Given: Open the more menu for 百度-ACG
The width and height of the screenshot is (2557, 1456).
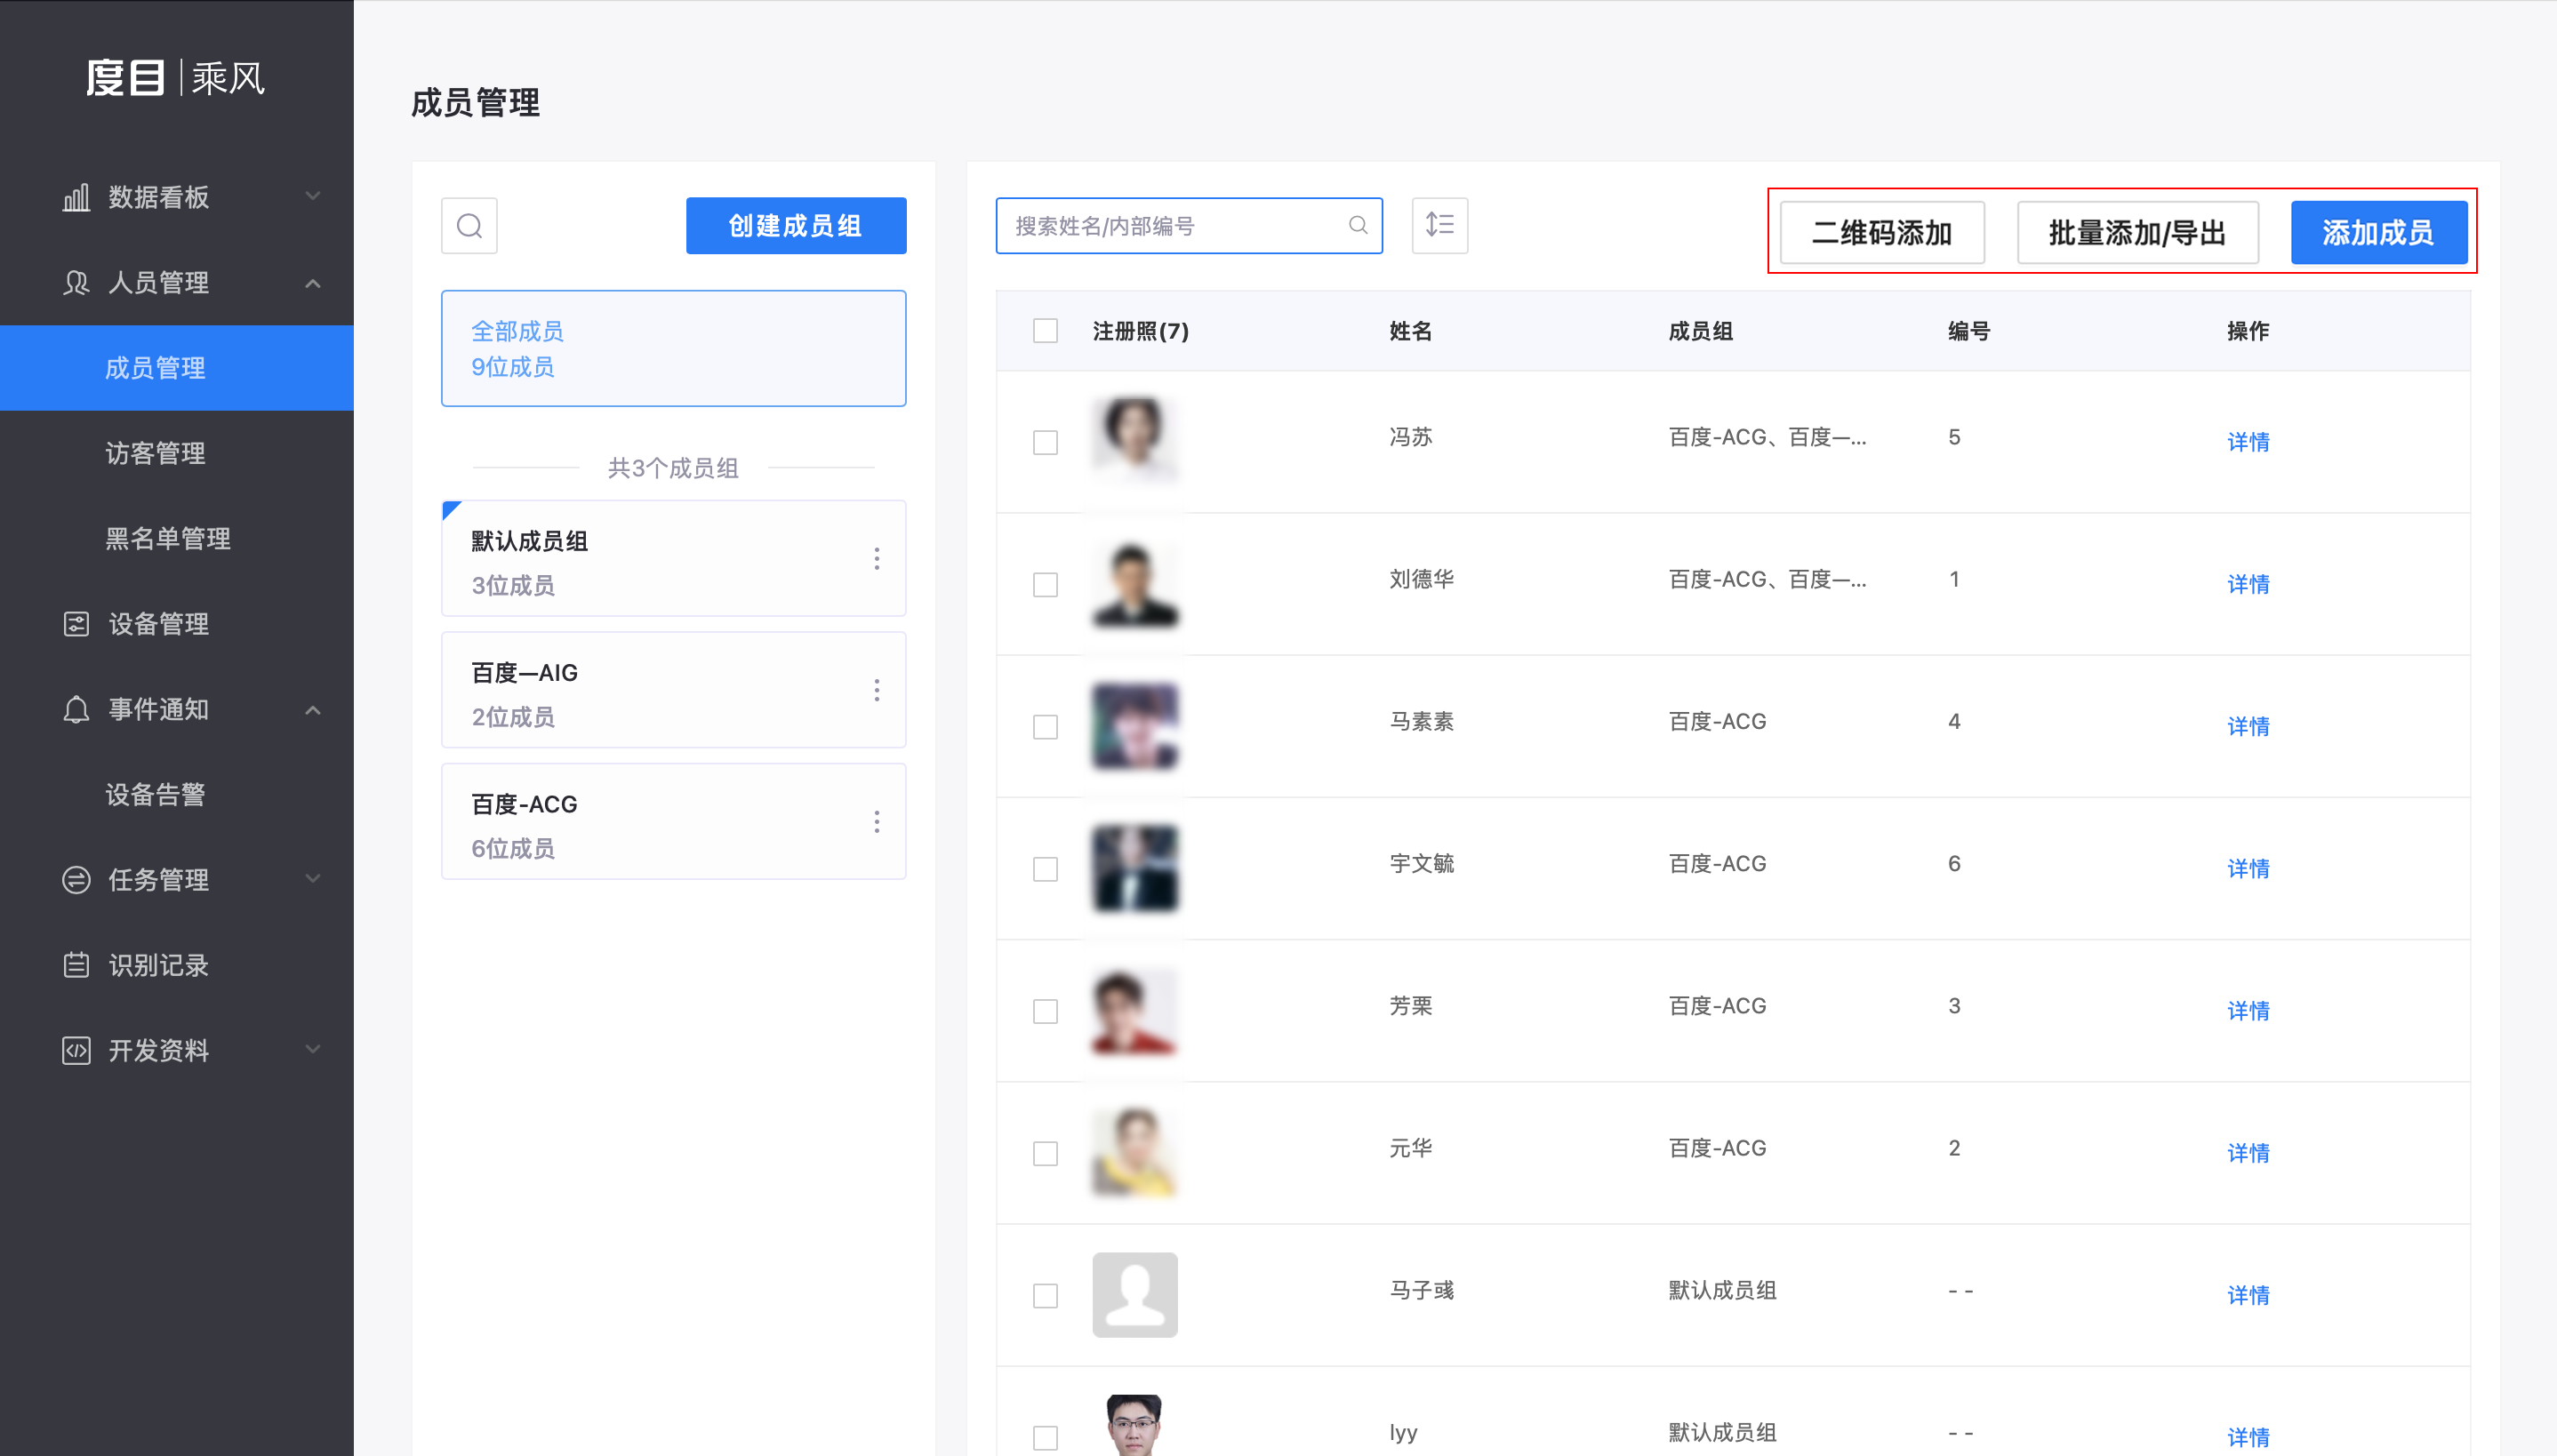Looking at the screenshot, I should tap(877, 822).
